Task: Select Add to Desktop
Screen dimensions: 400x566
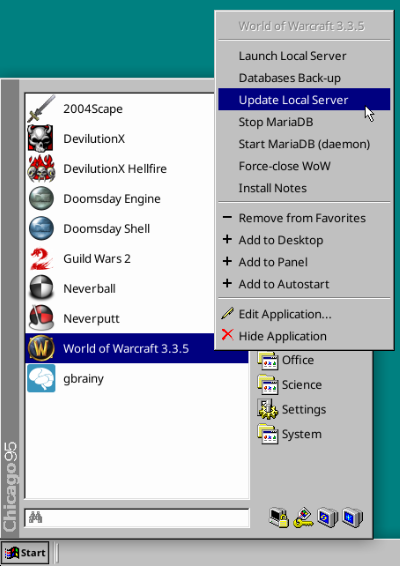Action: tap(304, 240)
